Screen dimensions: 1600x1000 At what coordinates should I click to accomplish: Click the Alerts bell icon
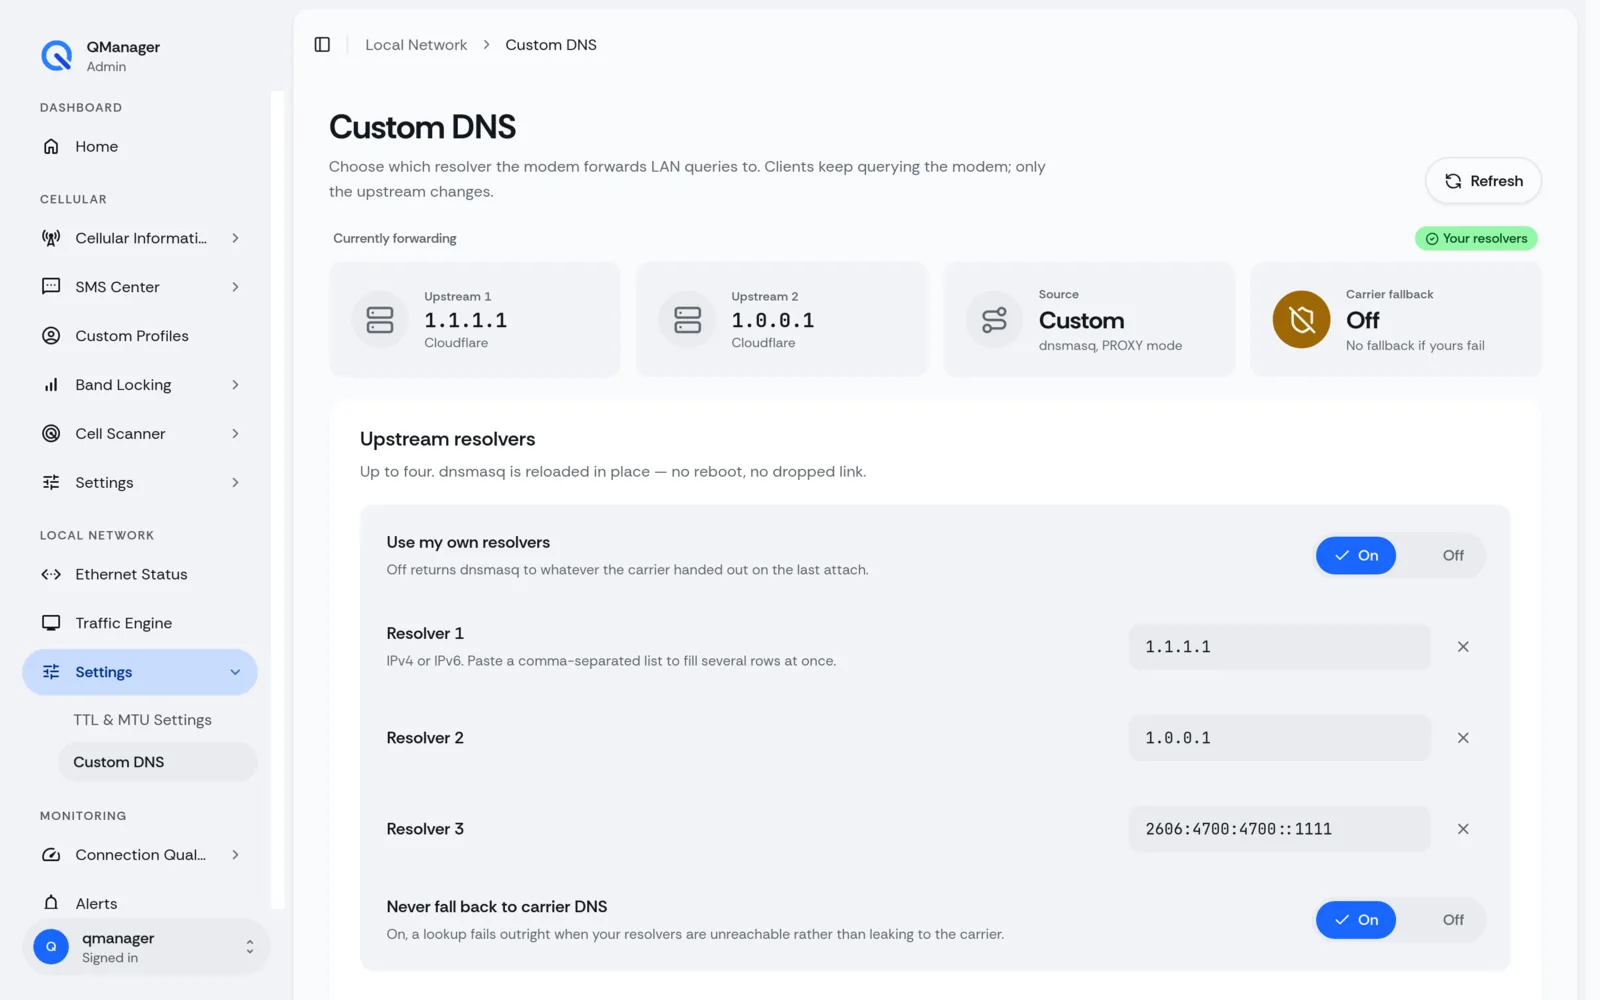coord(51,904)
